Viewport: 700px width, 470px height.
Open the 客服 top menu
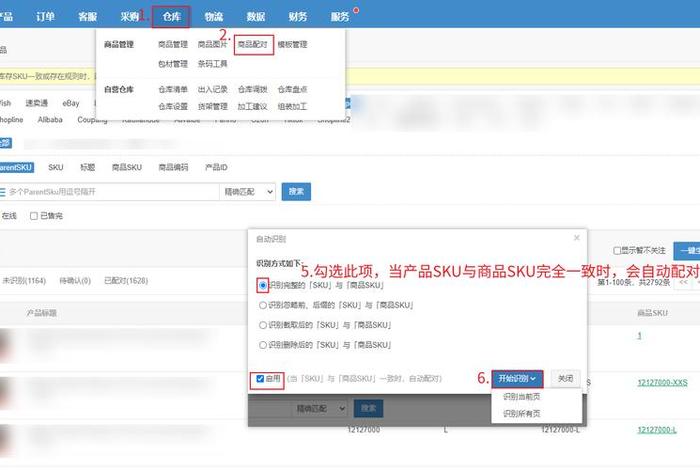pos(88,17)
